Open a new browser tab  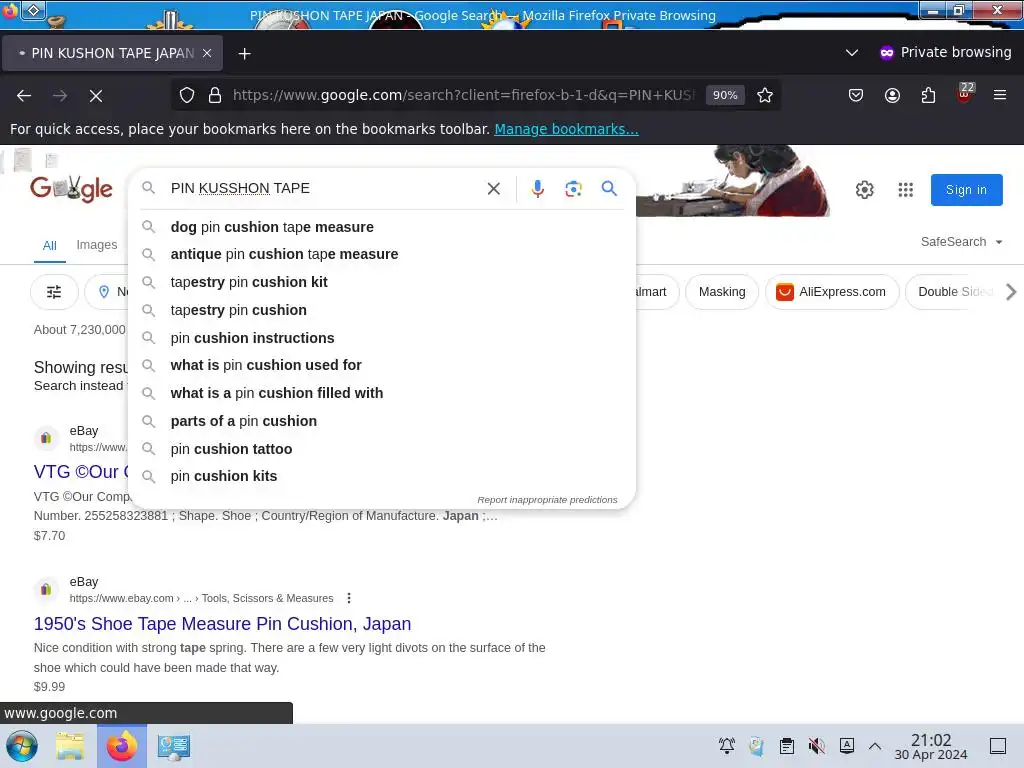point(244,54)
